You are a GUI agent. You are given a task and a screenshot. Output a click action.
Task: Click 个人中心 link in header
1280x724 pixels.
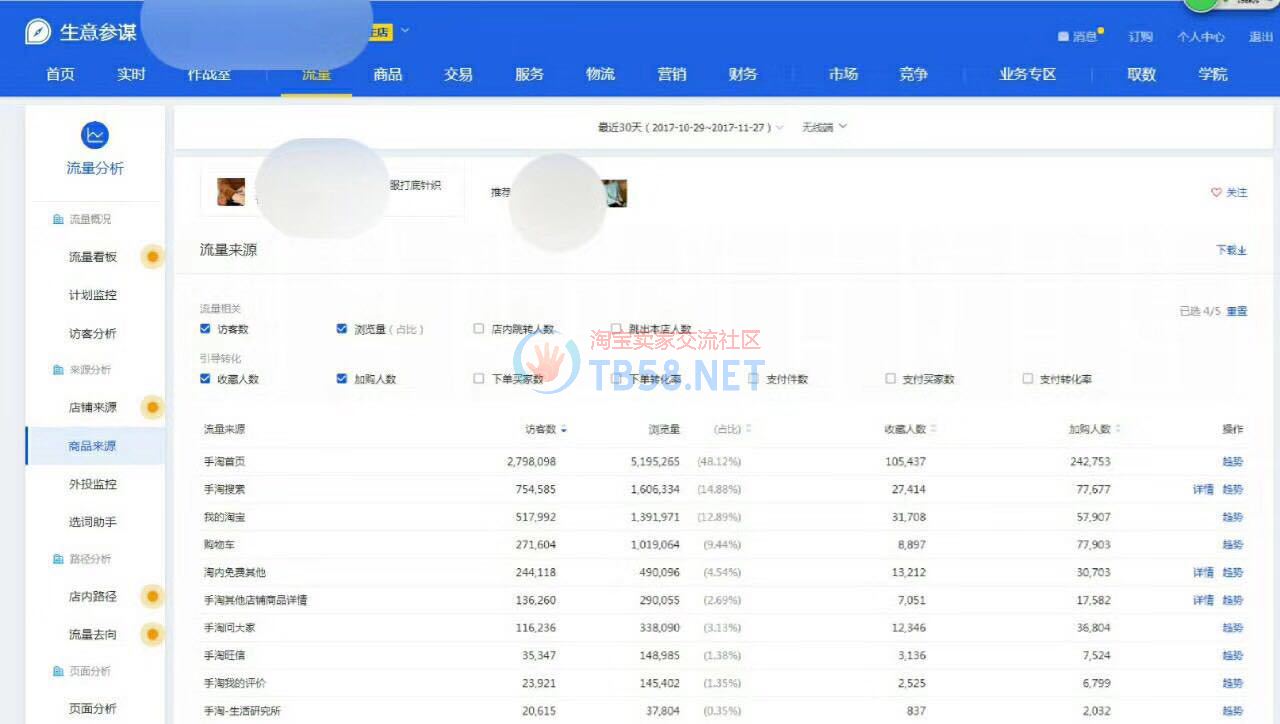[1201, 37]
